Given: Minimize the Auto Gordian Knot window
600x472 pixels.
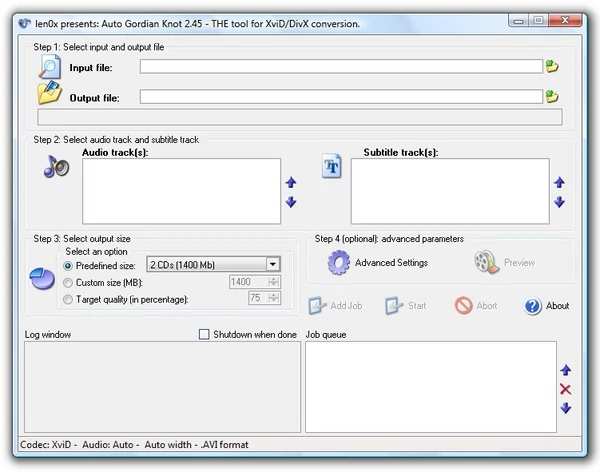Looking at the screenshot, I should [518, 21].
